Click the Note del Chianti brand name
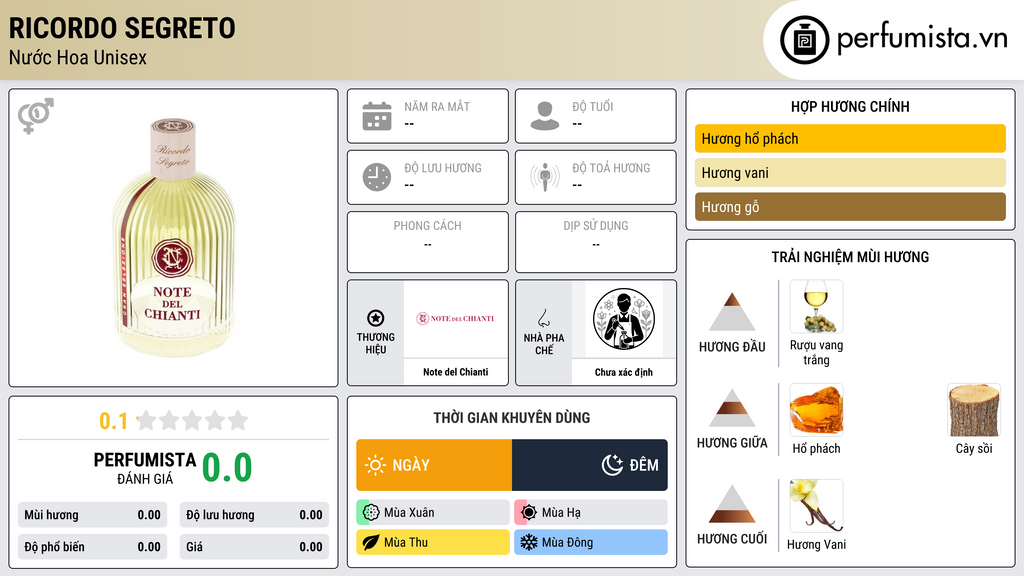The width and height of the screenshot is (1024, 576). tap(455, 372)
